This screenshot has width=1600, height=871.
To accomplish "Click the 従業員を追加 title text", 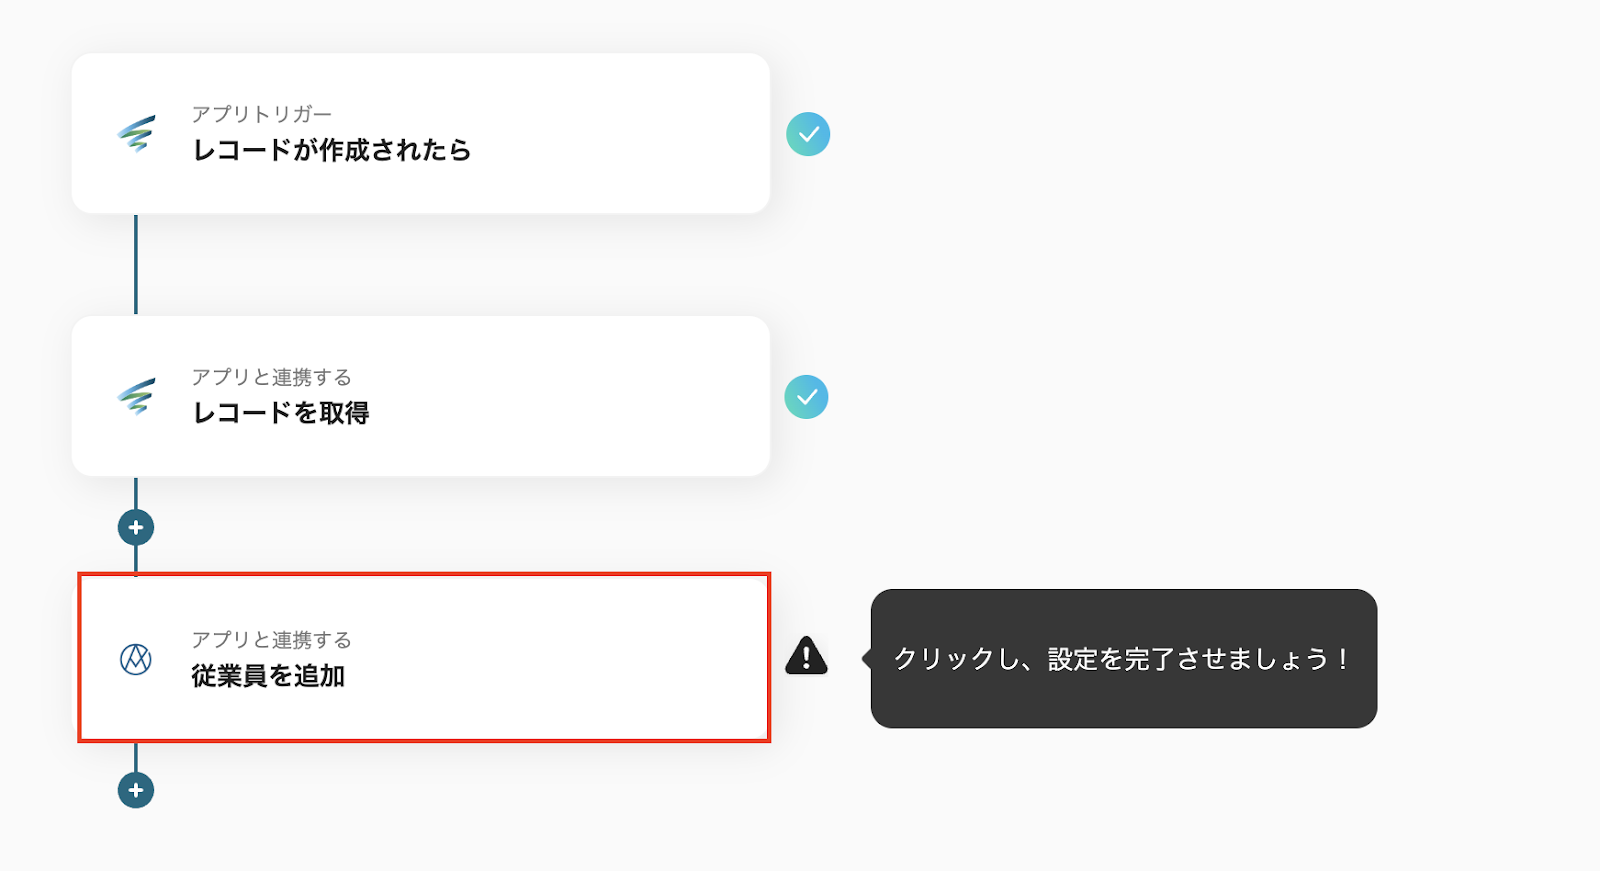I will pyautogui.click(x=268, y=676).
